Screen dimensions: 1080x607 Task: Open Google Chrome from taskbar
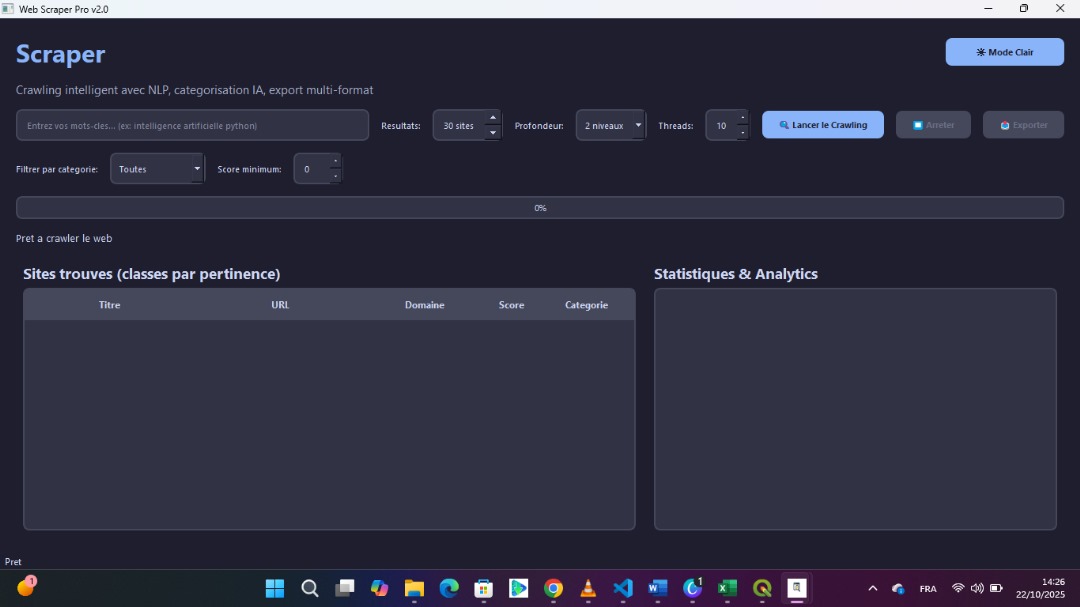[553, 588]
